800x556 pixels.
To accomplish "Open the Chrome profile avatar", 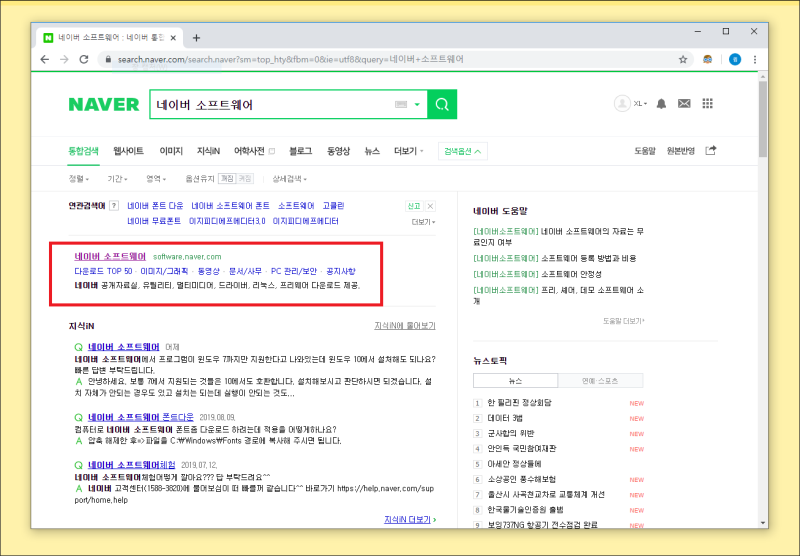I will [x=735, y=60].
